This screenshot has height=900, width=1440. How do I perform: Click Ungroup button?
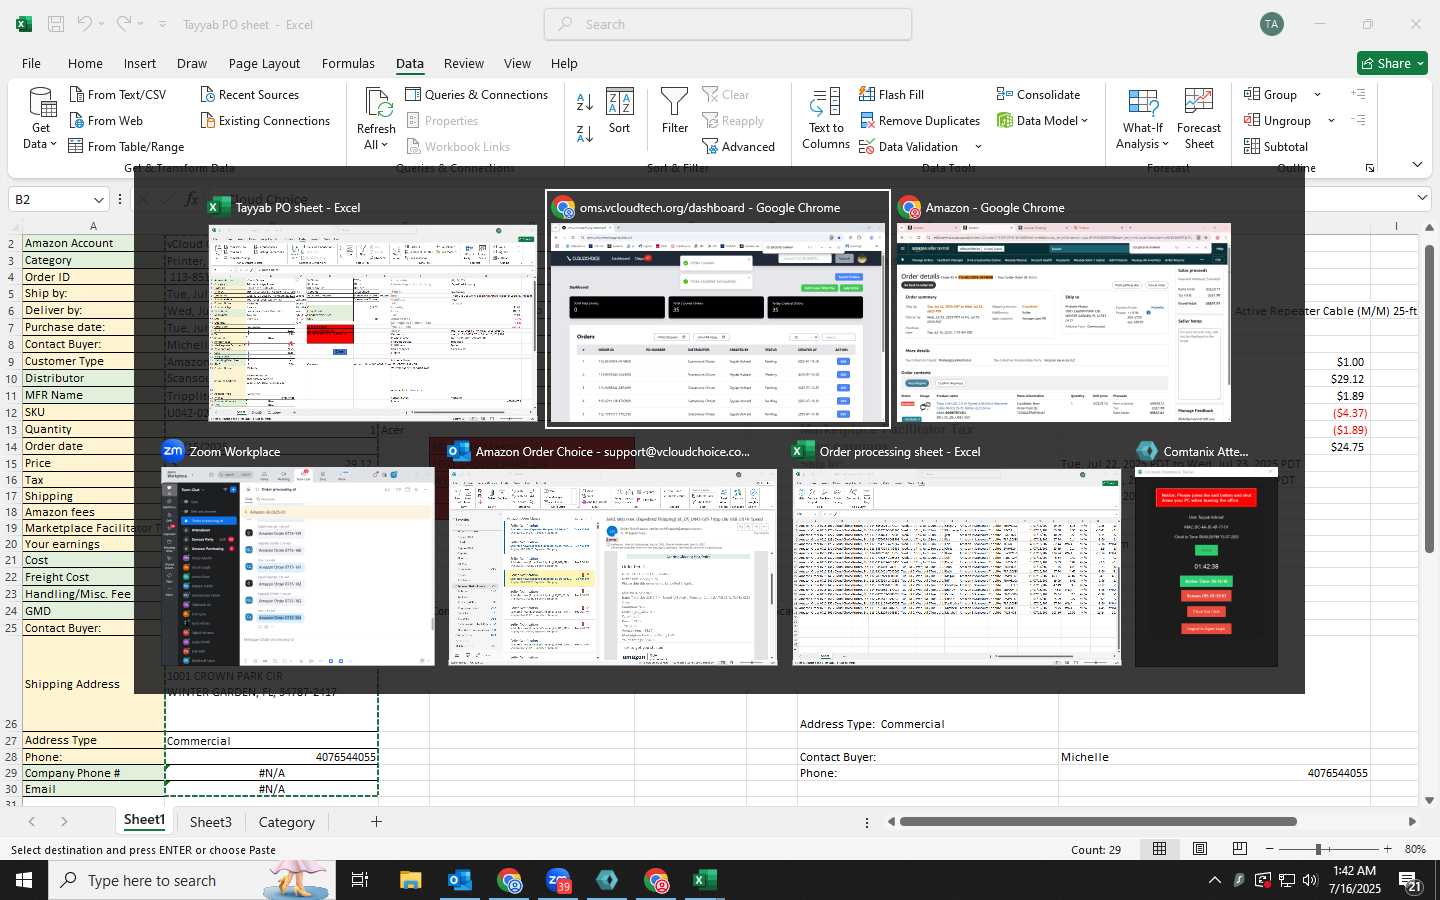[1277, 120]
